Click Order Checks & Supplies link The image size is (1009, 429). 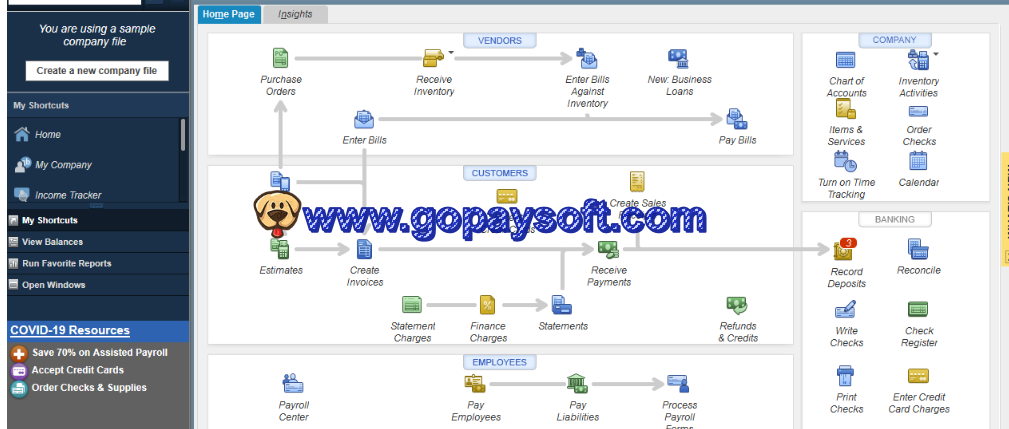click(x=89, y=387)
